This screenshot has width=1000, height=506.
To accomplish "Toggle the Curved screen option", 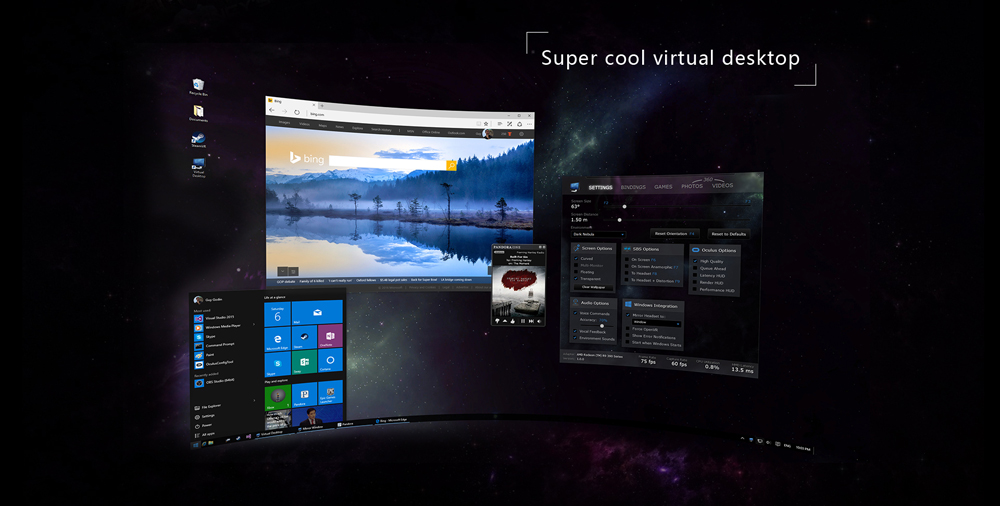I will [x=577, y=258].
